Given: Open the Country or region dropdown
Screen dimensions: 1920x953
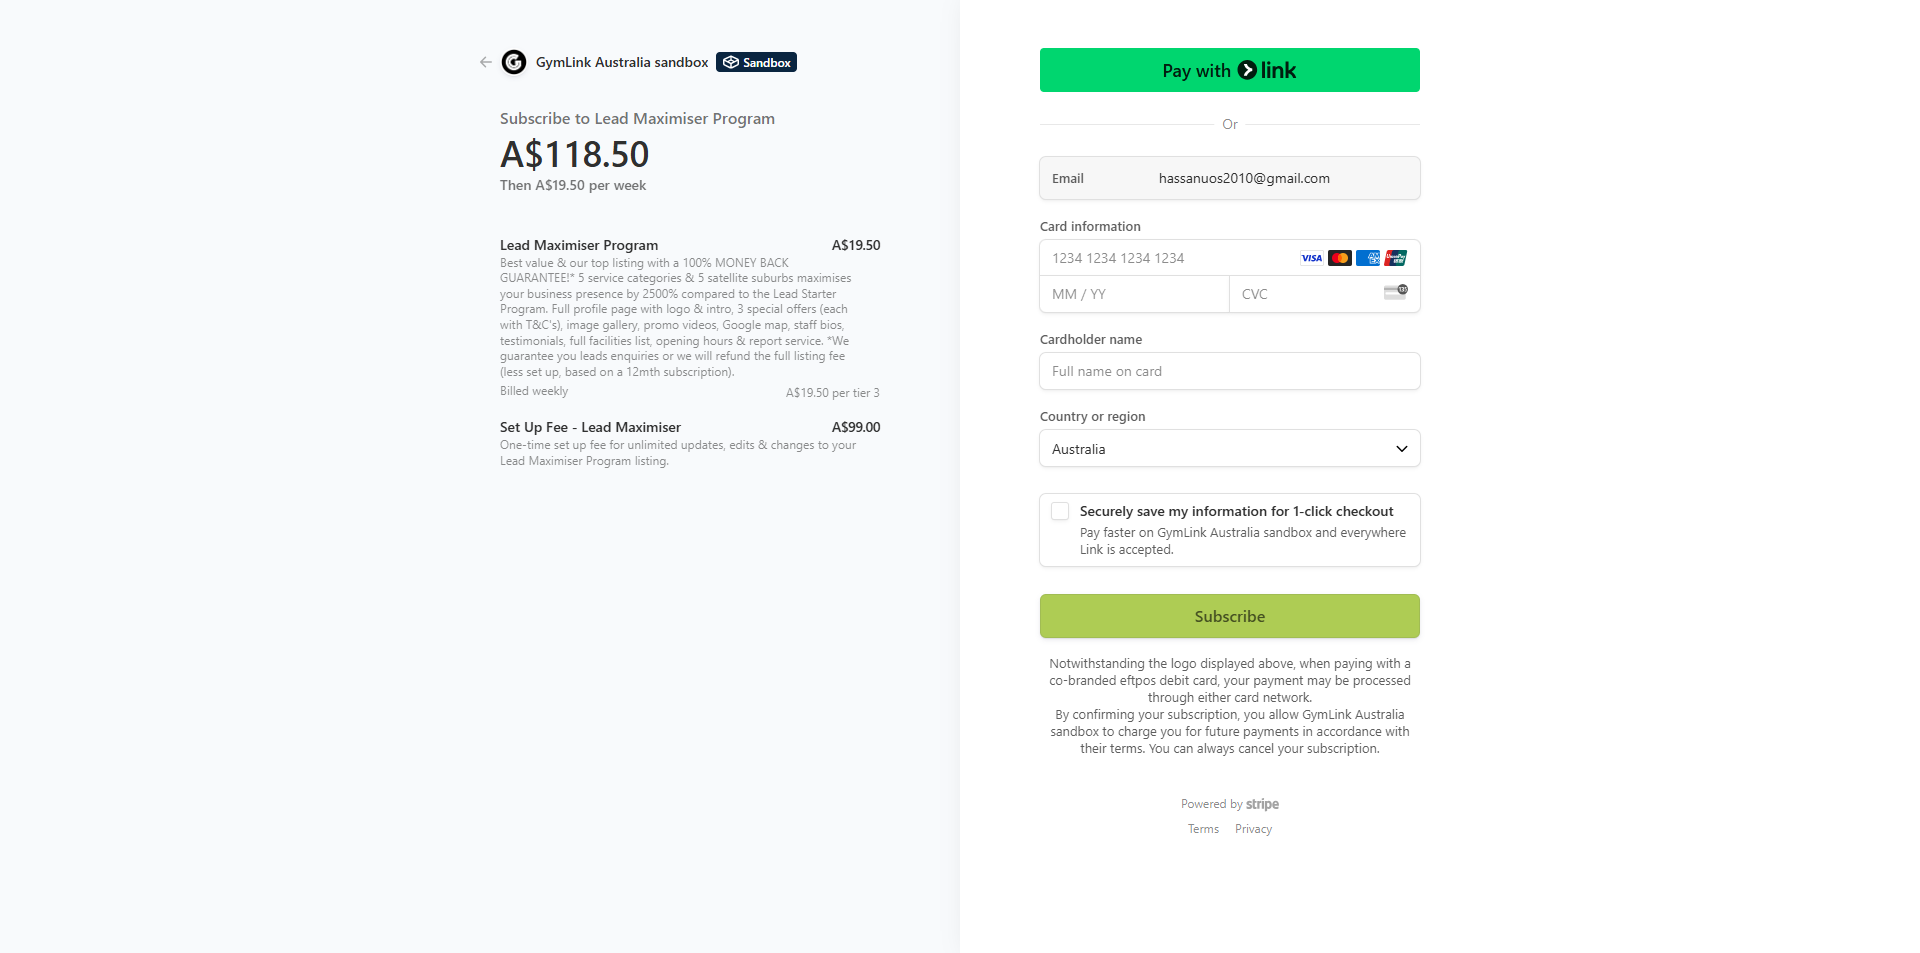Looking at the screenshot, I should point(1229,449).
